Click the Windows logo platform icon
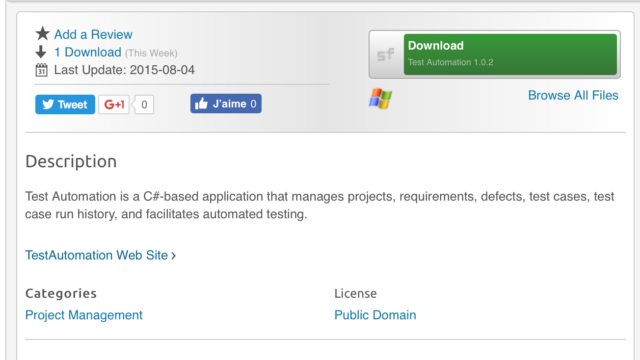The image size is (640, 360). (380, 99)
